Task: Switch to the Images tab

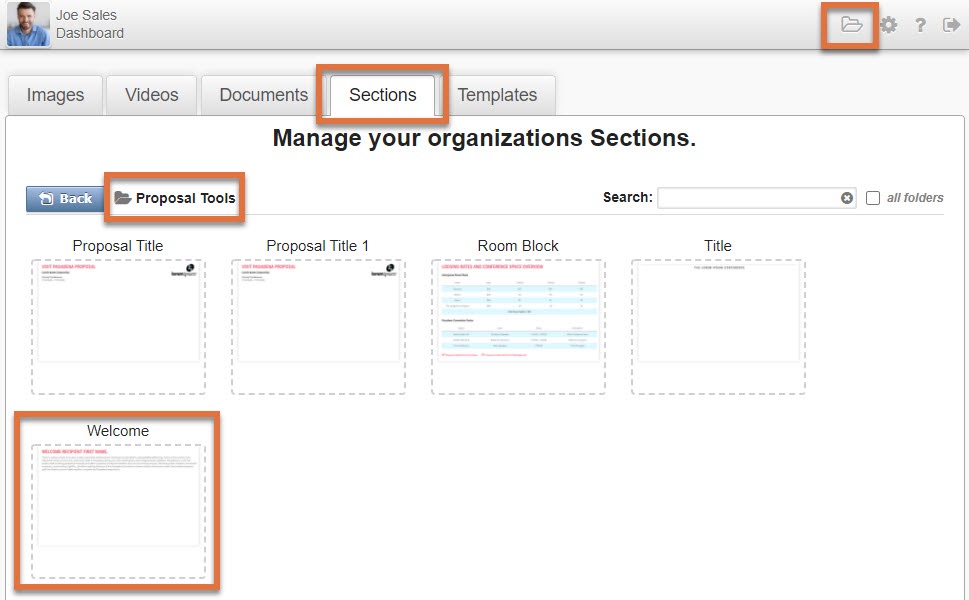Action: pos(55,95)
